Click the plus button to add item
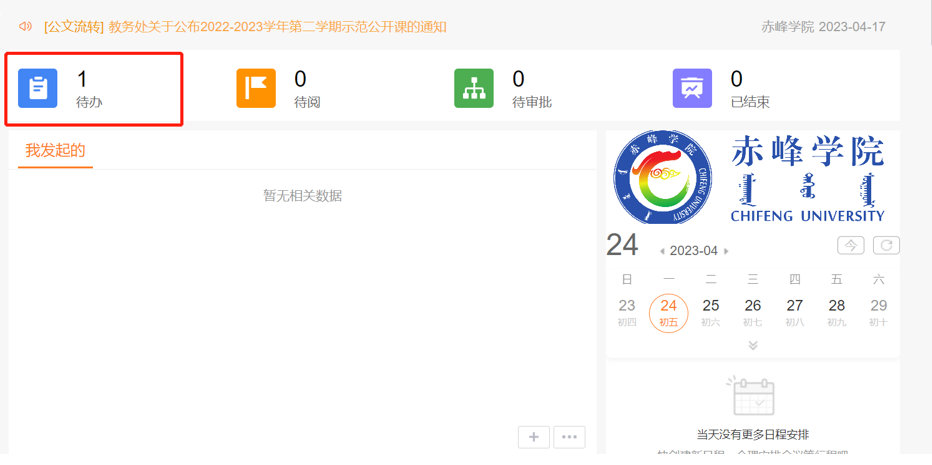Image resolution: width=932 pixels, height=465 pixels. point(533,437)
